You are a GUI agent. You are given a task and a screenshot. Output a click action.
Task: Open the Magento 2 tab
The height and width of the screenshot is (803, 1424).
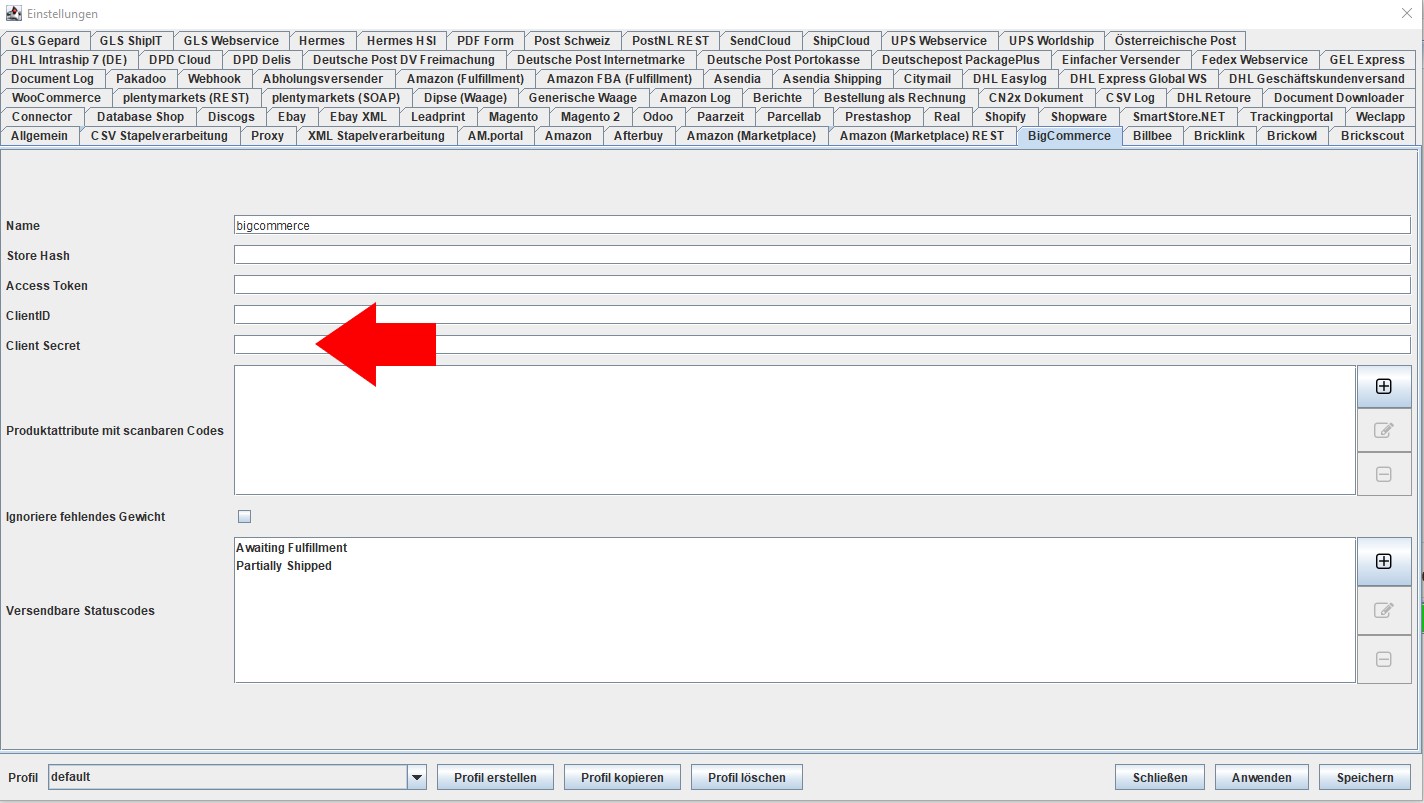(590, 117)
